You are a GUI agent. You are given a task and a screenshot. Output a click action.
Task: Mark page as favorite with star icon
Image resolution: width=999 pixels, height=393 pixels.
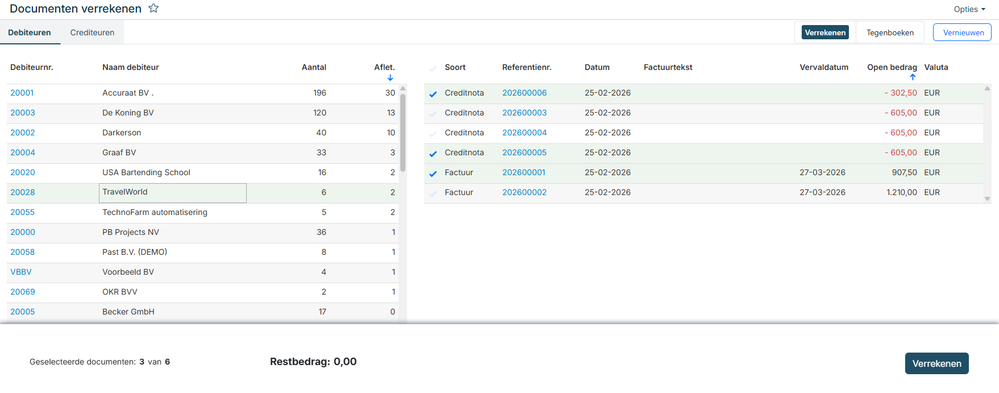(x=154, y=8)
